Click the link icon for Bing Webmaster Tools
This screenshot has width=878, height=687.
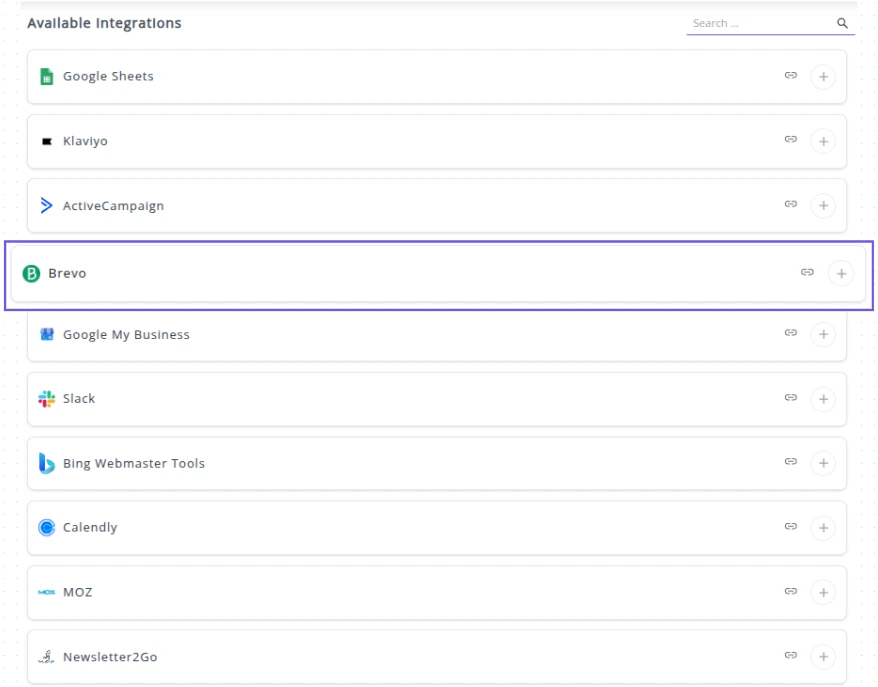coord(790,462)
